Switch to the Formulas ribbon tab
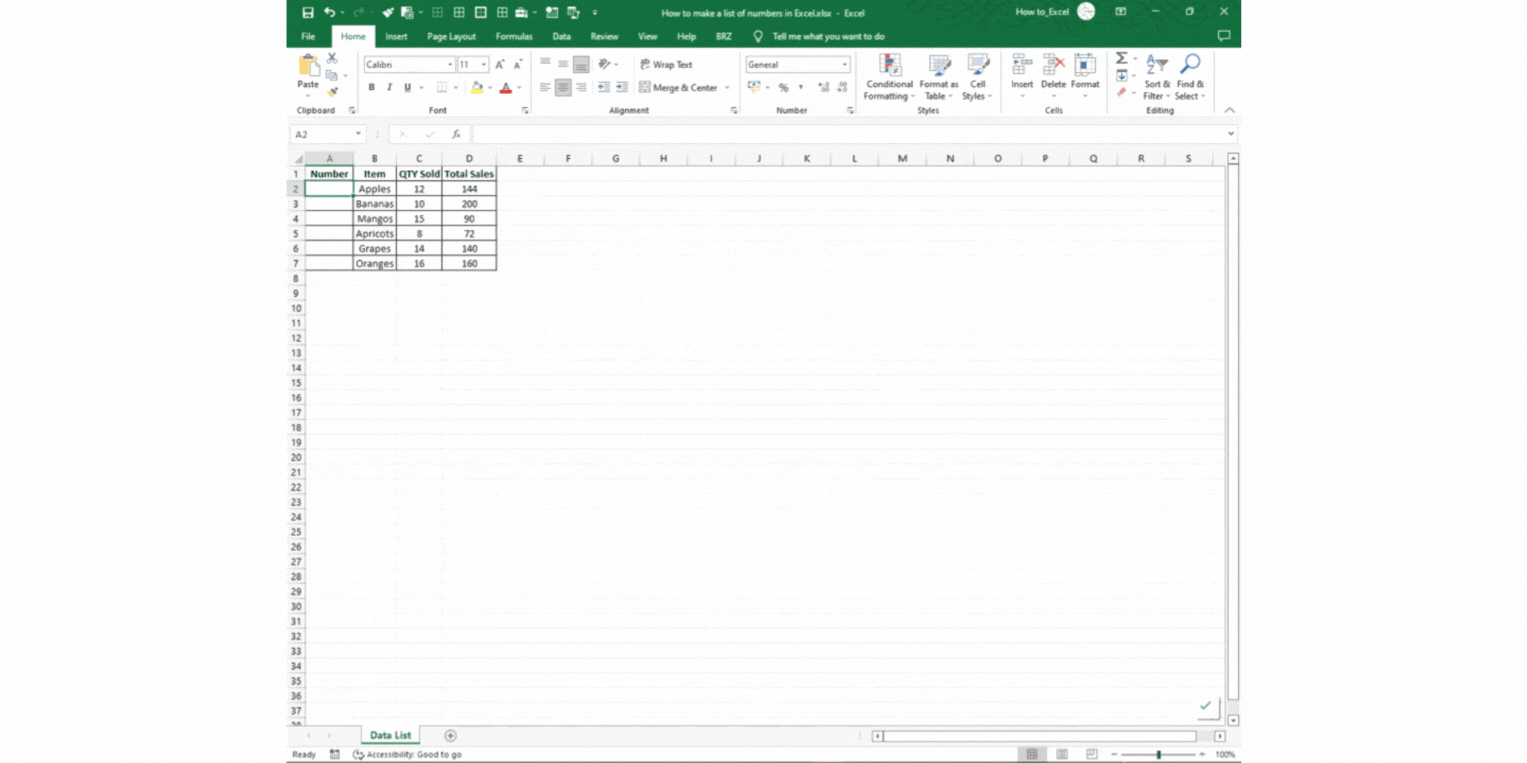 point(514,36)
